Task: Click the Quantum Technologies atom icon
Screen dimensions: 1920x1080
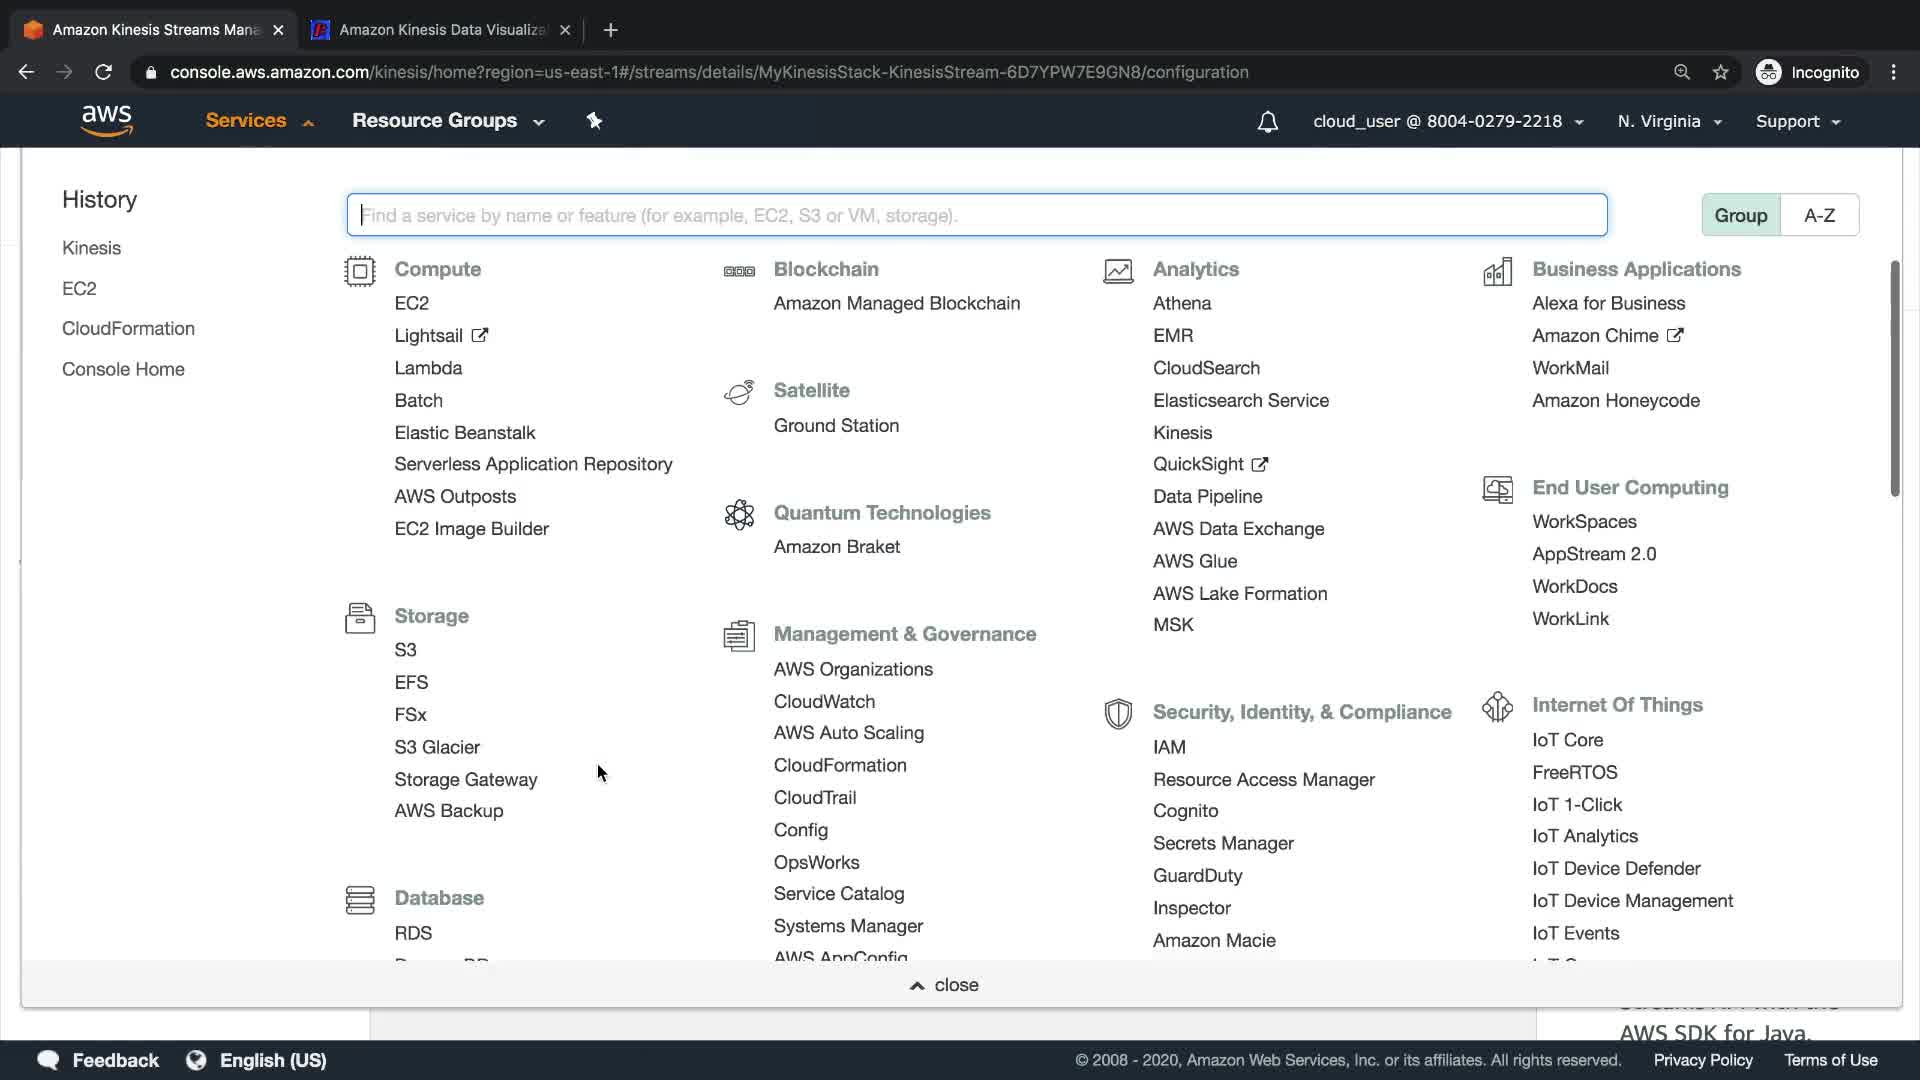Action: point(739,515)
